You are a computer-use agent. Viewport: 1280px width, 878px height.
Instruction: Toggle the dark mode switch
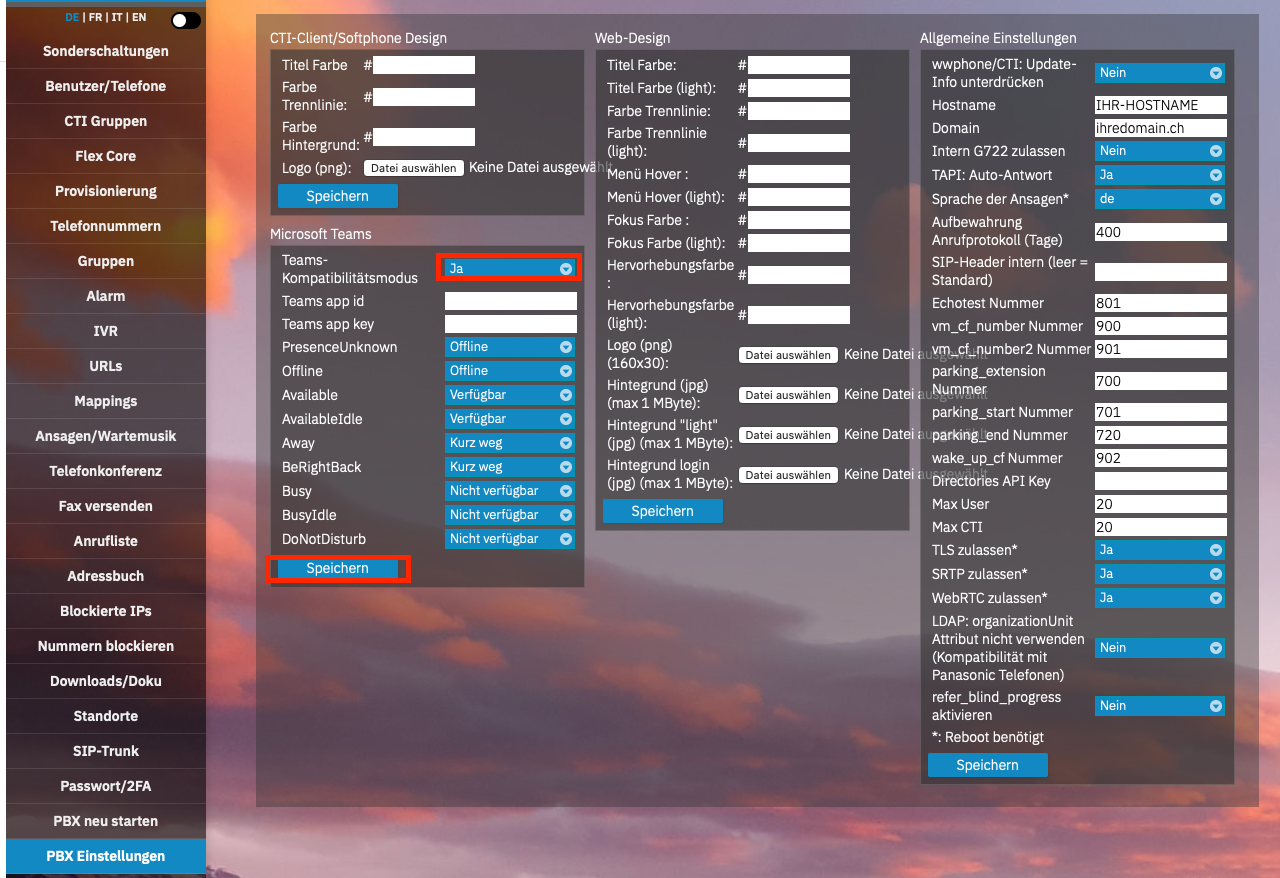point(185,20)
